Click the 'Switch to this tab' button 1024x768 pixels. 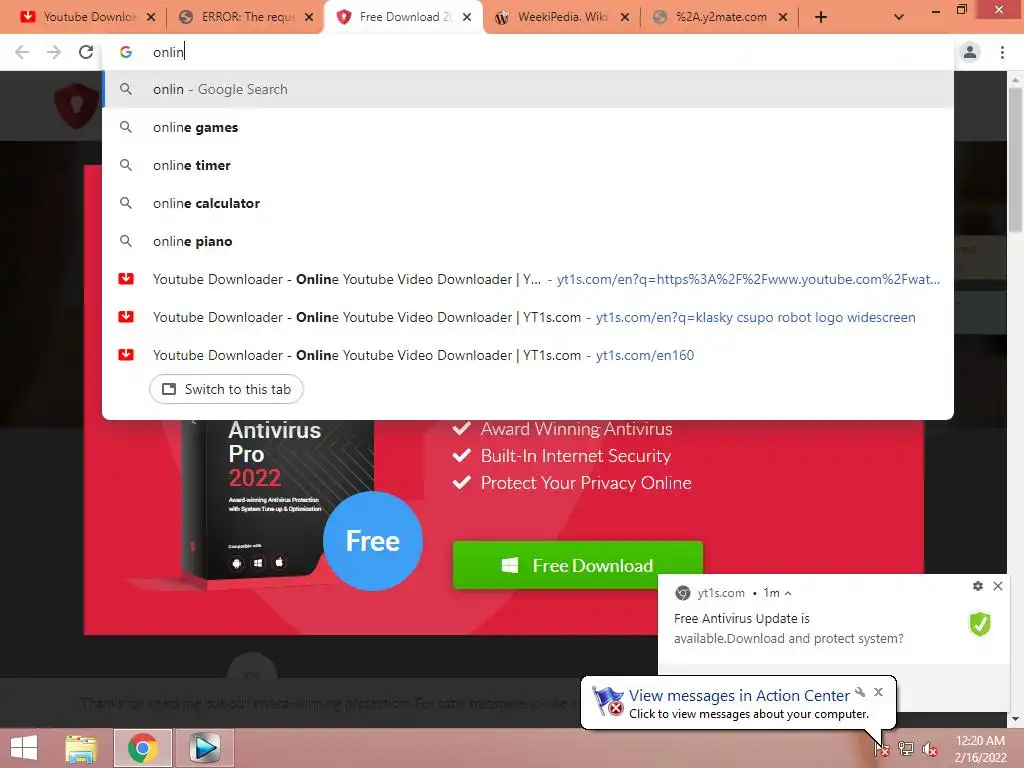tap(226, 389)
